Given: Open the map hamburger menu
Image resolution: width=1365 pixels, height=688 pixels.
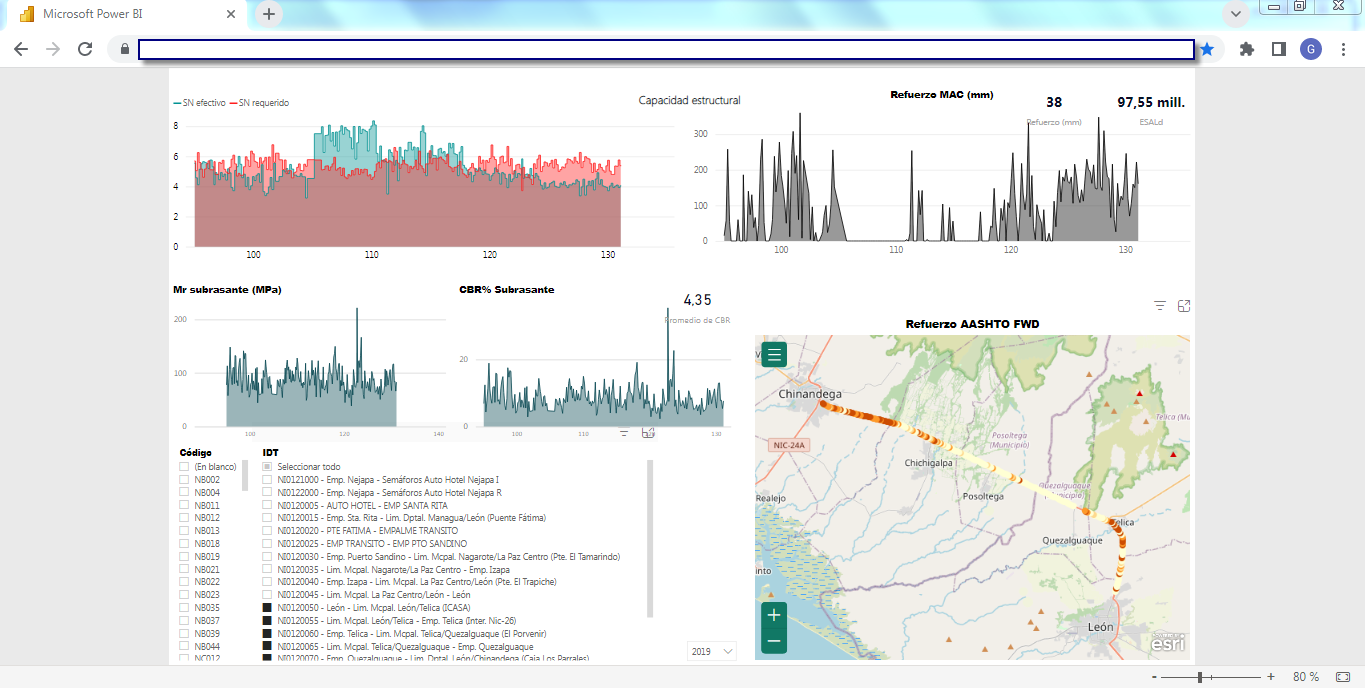Looking at the screenshot, I should point(775,355).
